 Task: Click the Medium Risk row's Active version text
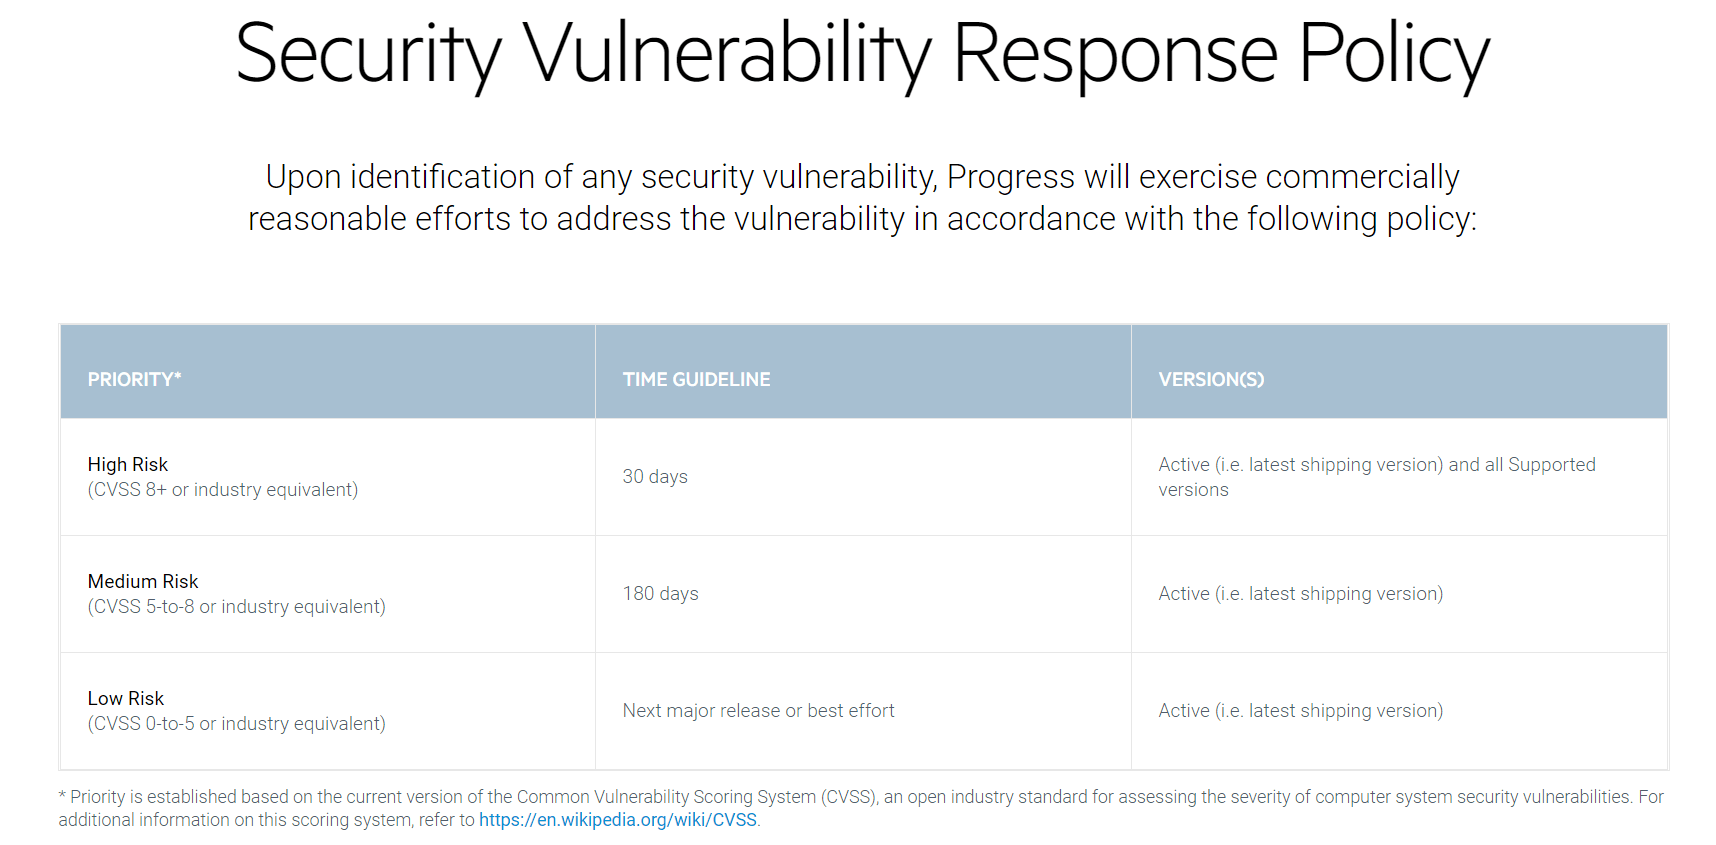click(x=1300, y=594)
